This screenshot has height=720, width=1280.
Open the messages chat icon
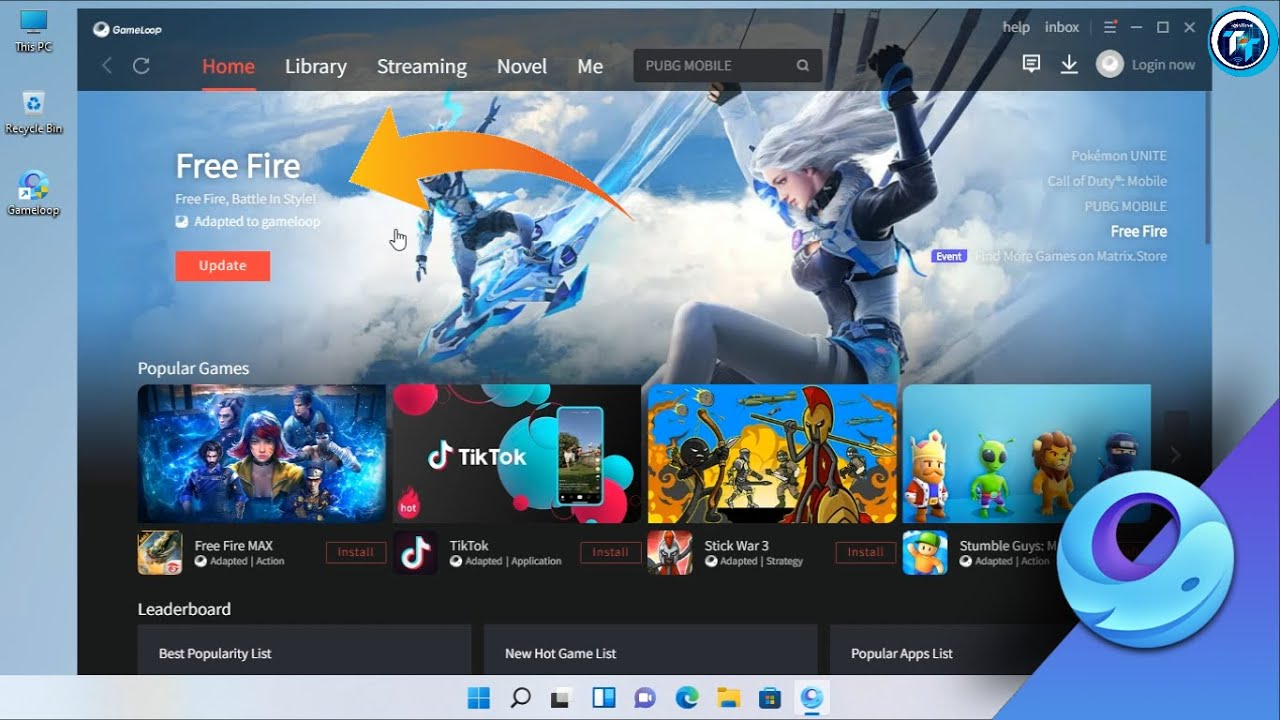pos(1031,64)
